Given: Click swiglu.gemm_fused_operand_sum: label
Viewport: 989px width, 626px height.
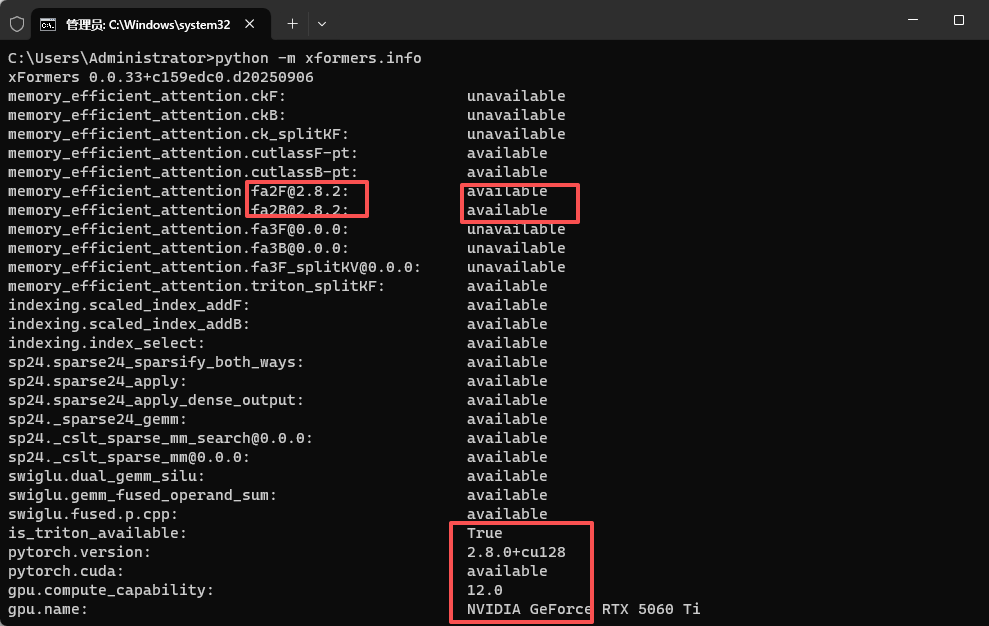Looking at the screenshot, I should [143, 495].
